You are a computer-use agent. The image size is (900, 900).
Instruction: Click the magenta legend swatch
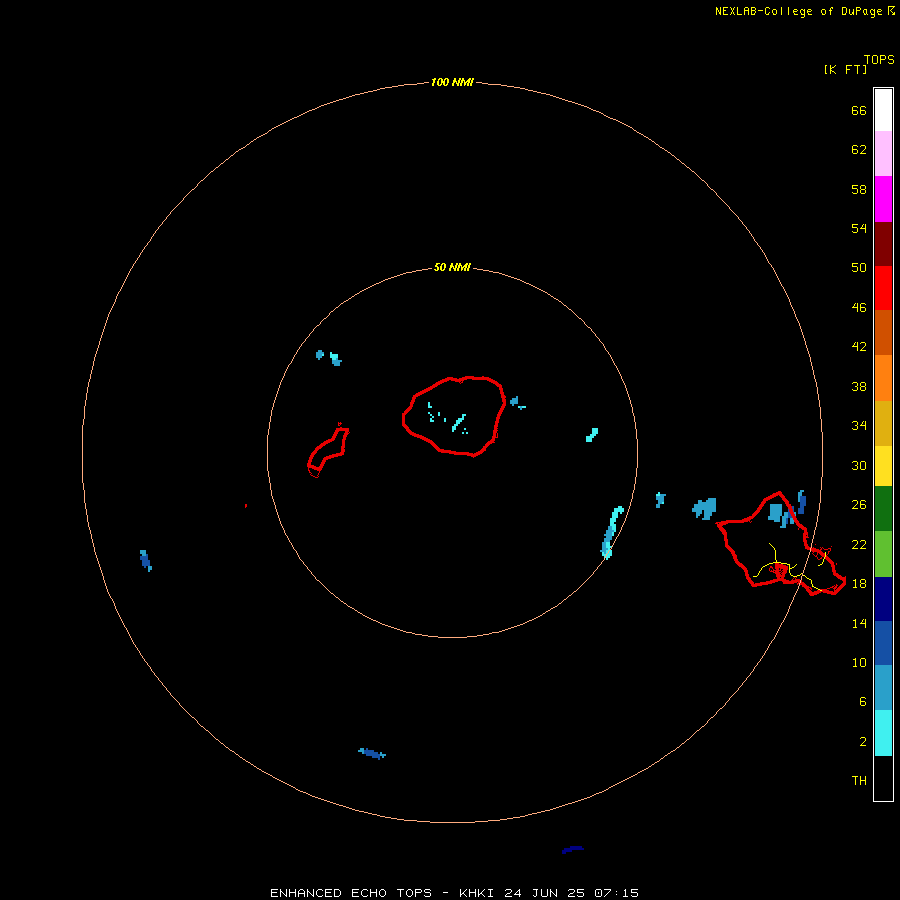[x=883, y=199]
